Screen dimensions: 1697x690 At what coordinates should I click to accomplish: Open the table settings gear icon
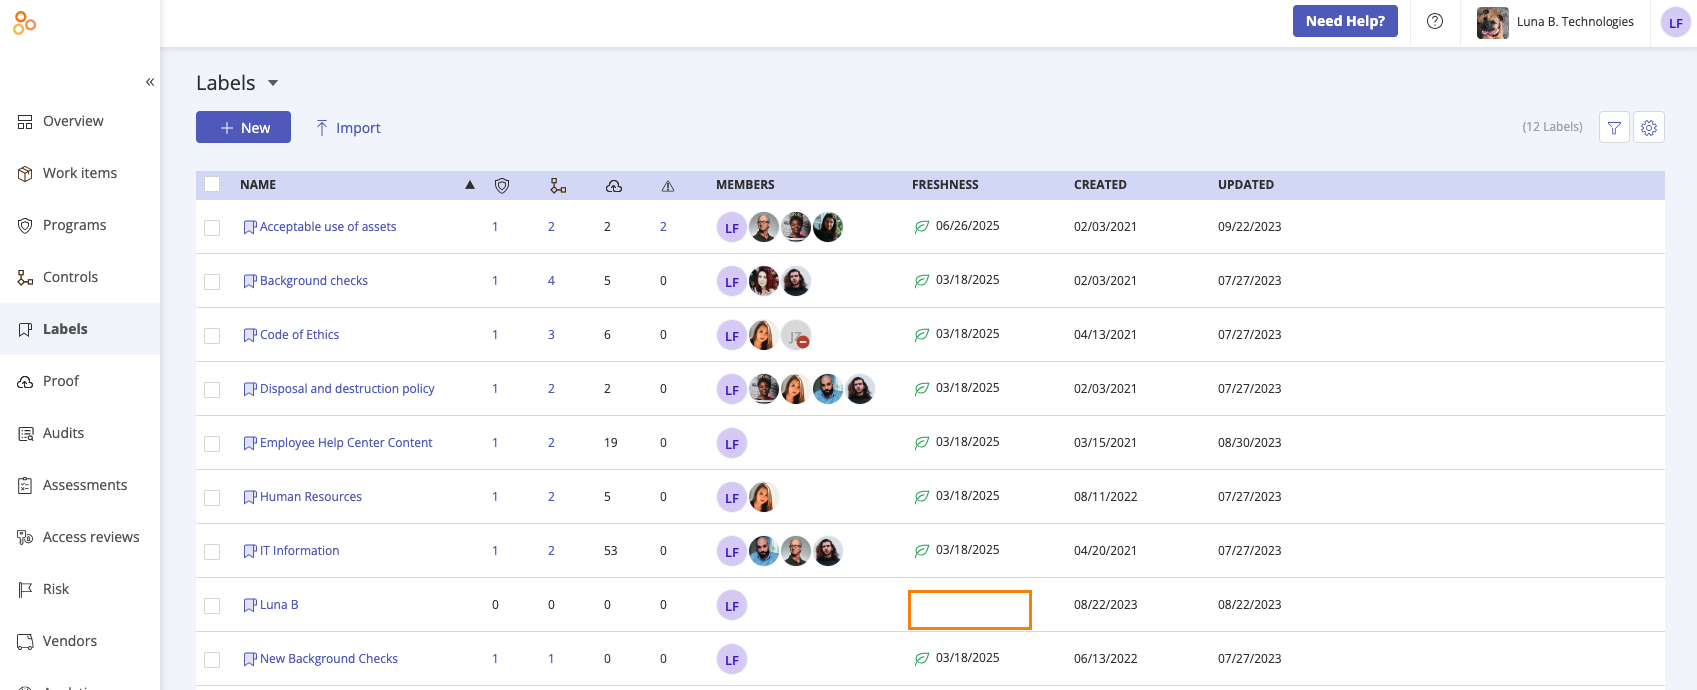tap(1649, 127)
